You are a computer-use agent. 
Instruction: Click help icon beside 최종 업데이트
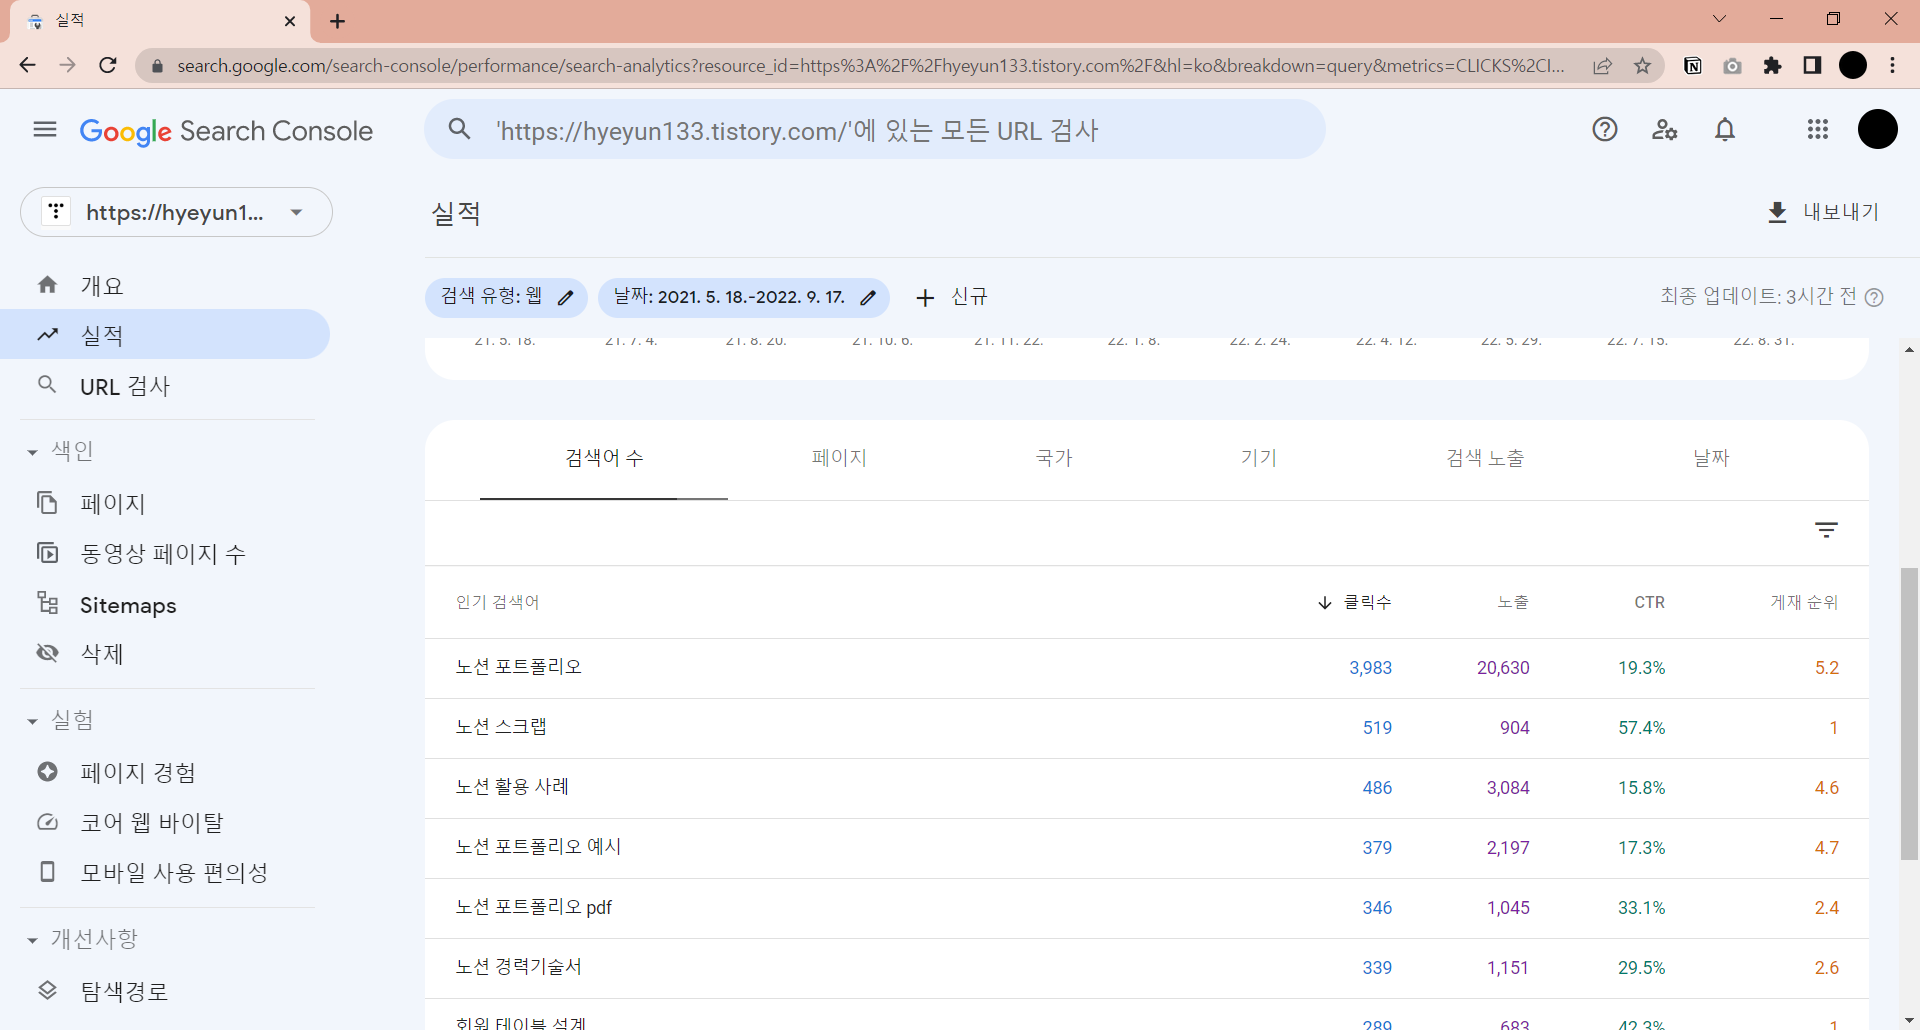click(x=1875, y=297)
